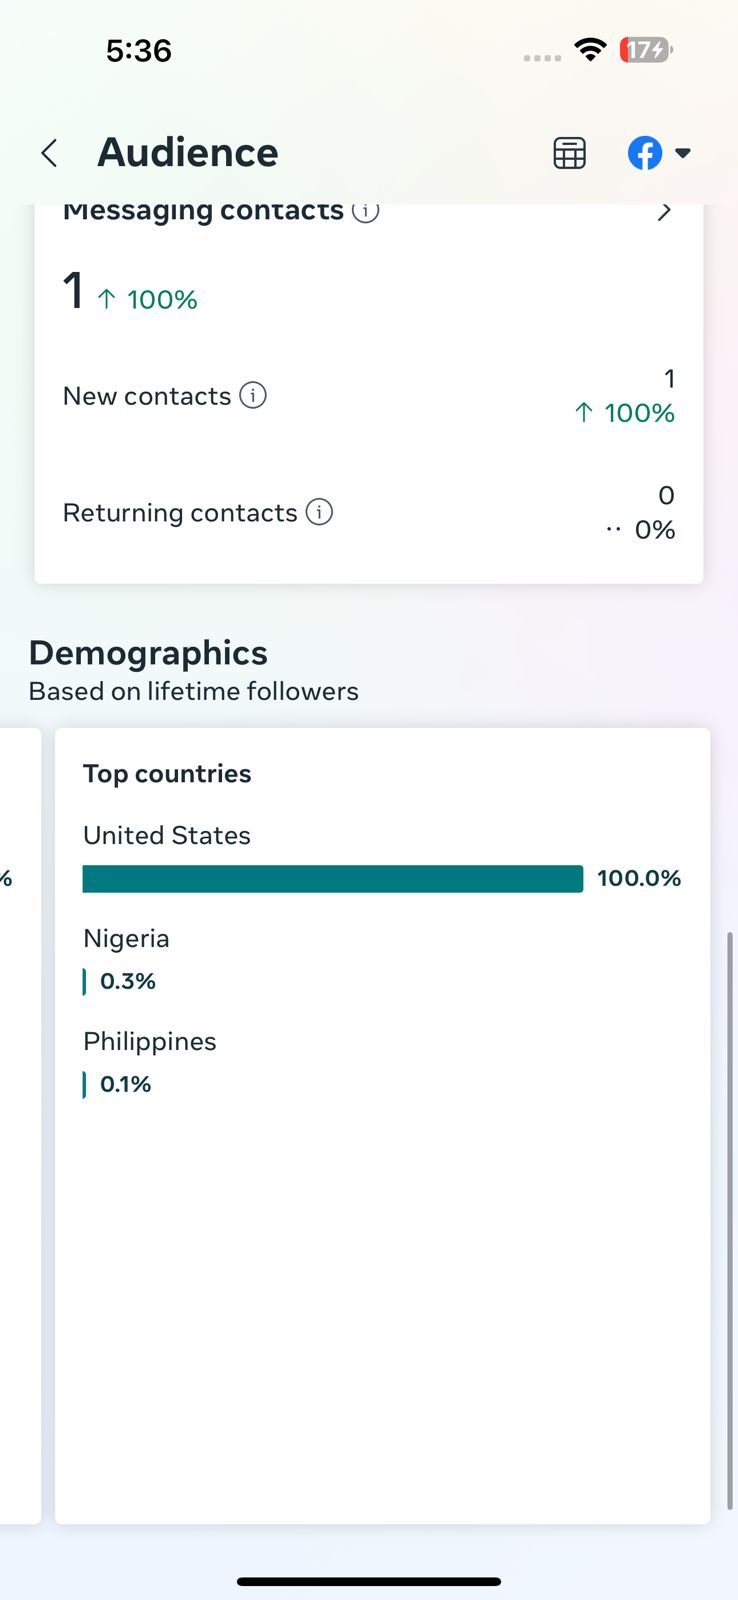
Task: Tap the Top countries card title
Action: pyautogui.click(x=167, y=774)
